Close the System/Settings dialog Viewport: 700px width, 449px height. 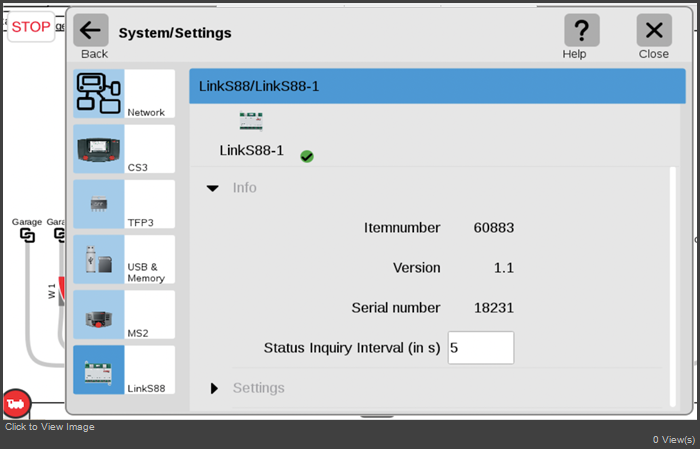point(654,30)
